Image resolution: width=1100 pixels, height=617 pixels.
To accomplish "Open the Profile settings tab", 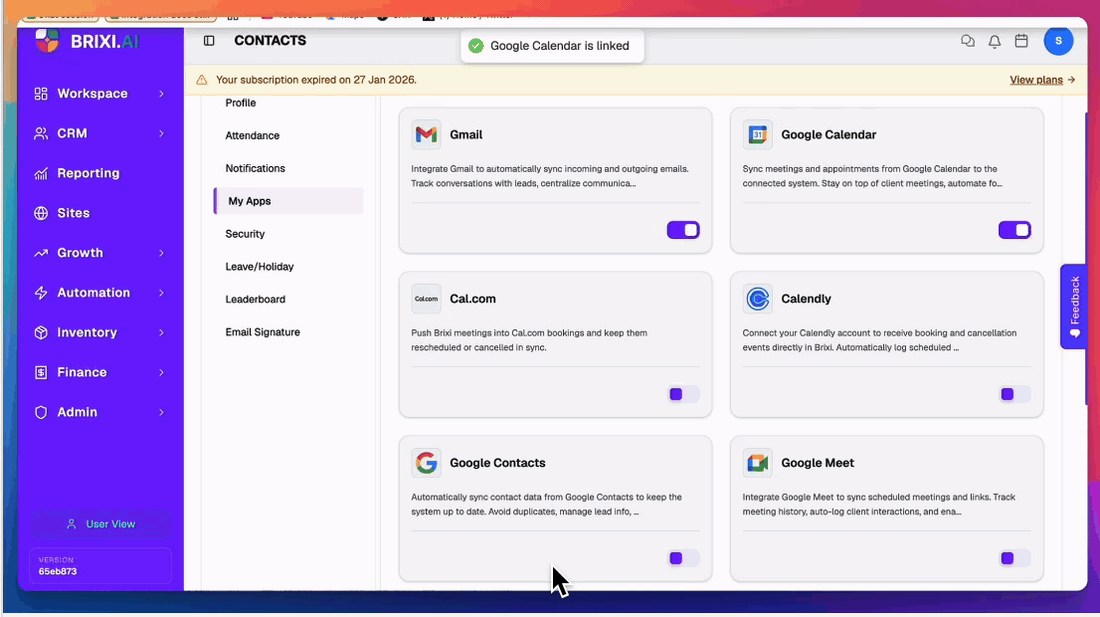I will [x=241, y=102].
